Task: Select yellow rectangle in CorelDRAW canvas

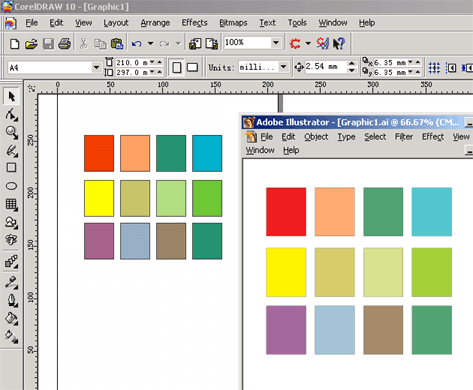Action: (x=99, y=198)
